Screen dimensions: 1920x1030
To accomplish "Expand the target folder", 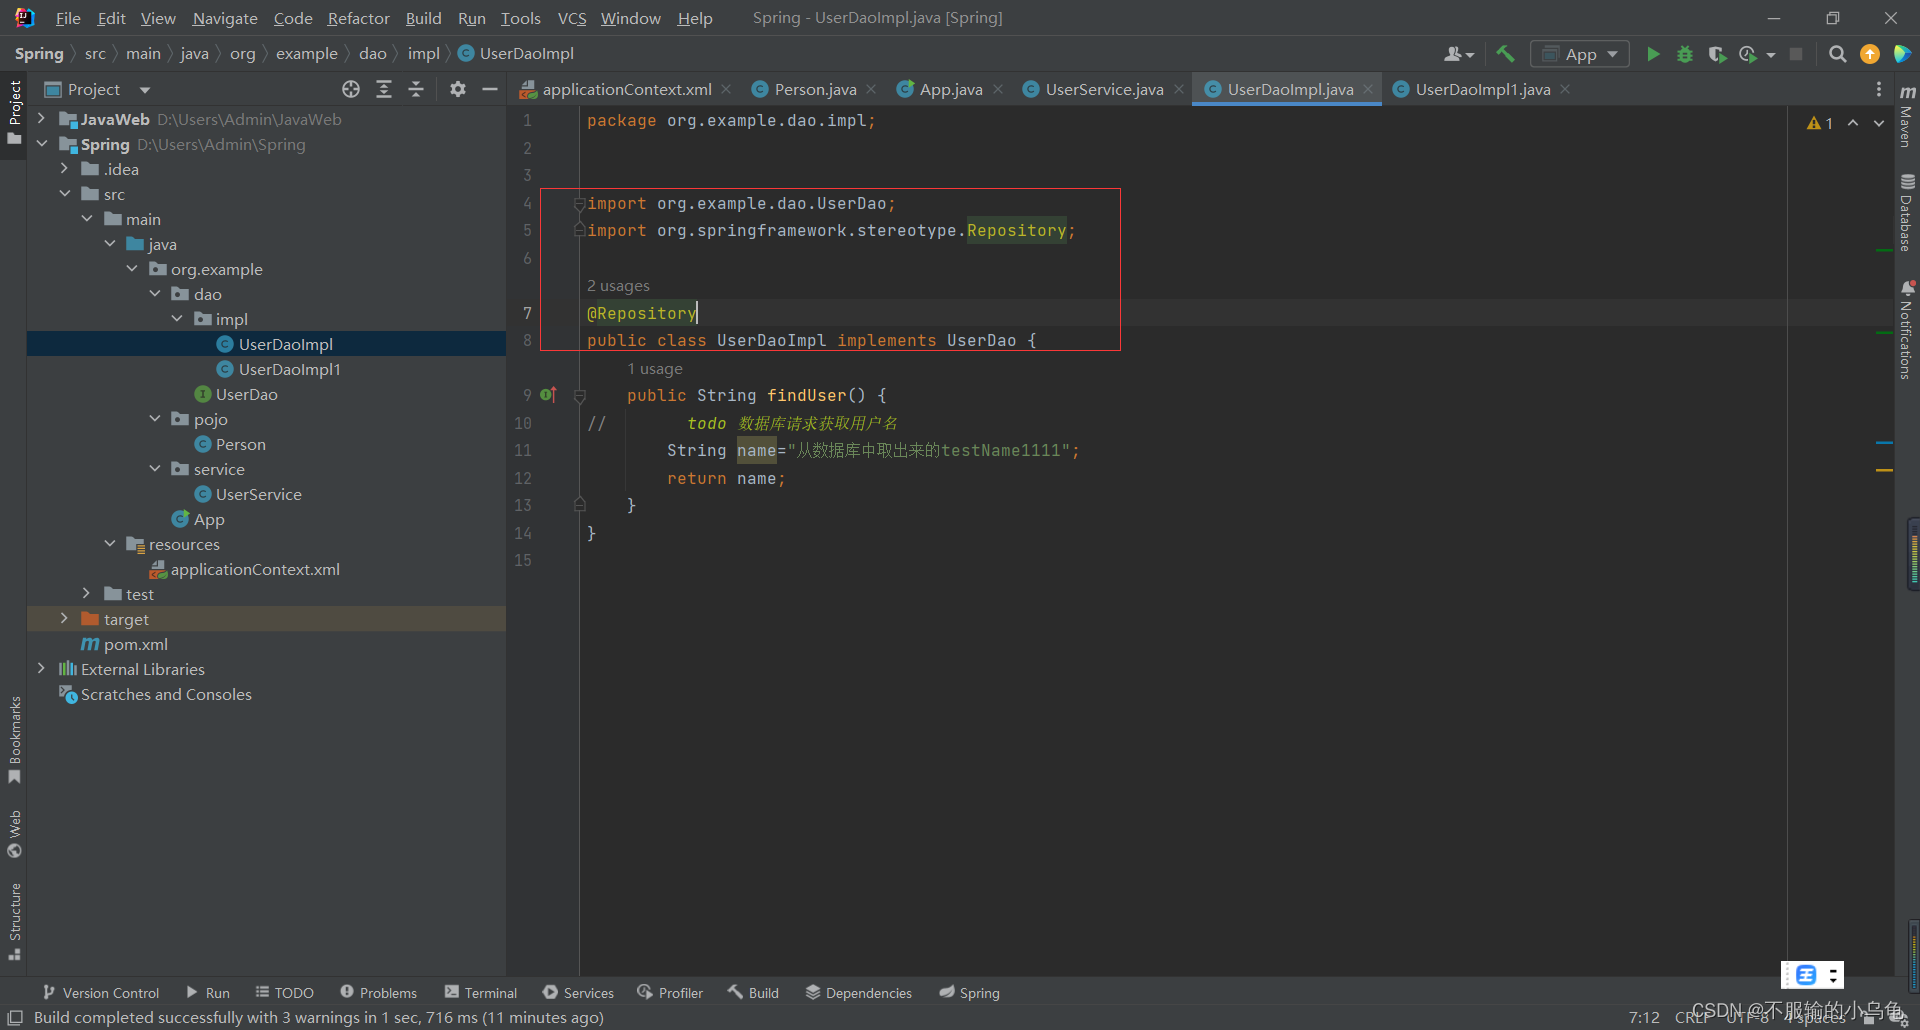I will [64, 619].
